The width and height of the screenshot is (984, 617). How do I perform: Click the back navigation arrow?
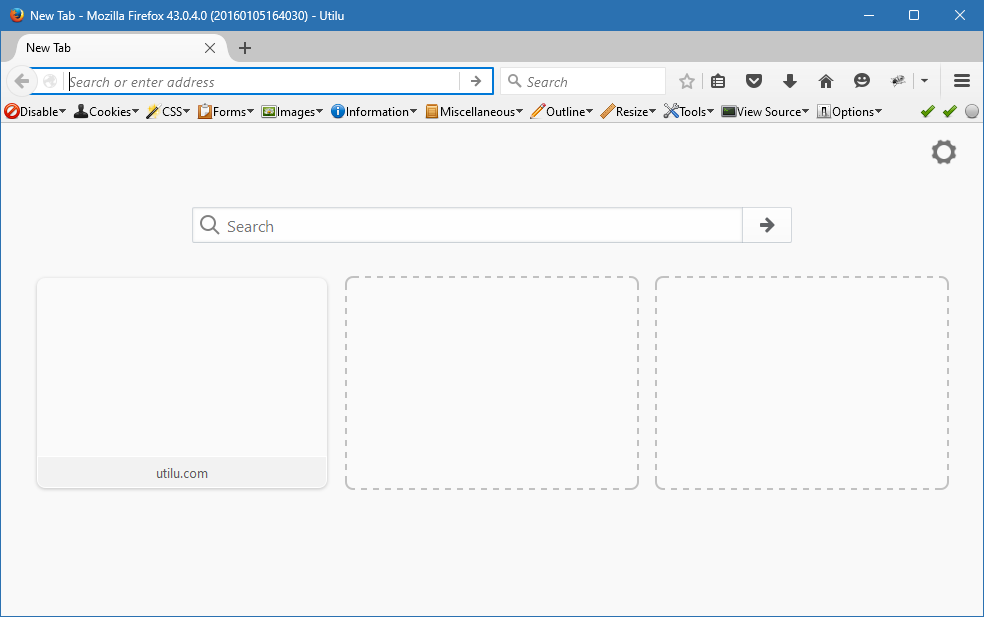point(22,81)
